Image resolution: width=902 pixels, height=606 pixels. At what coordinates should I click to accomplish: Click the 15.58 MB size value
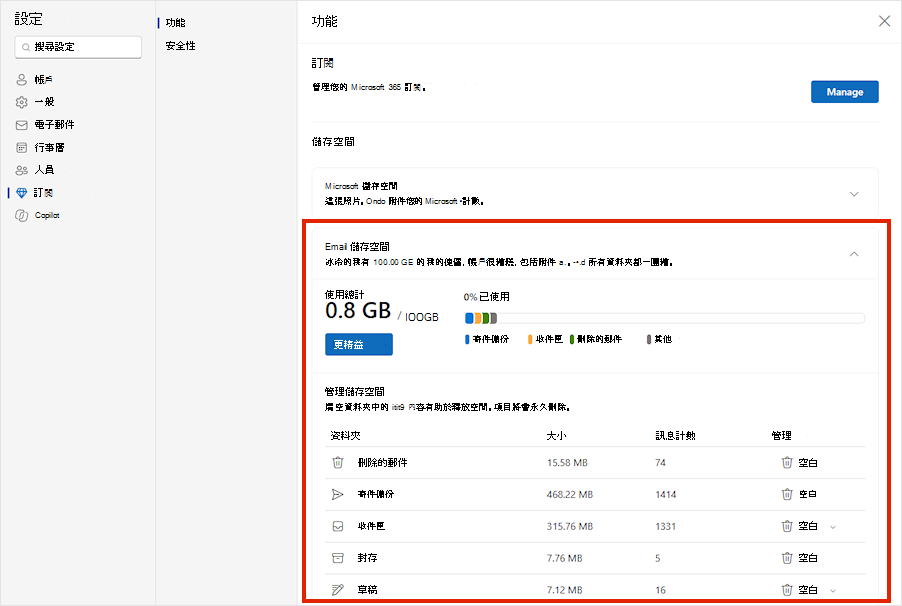(x=567, y=463)
